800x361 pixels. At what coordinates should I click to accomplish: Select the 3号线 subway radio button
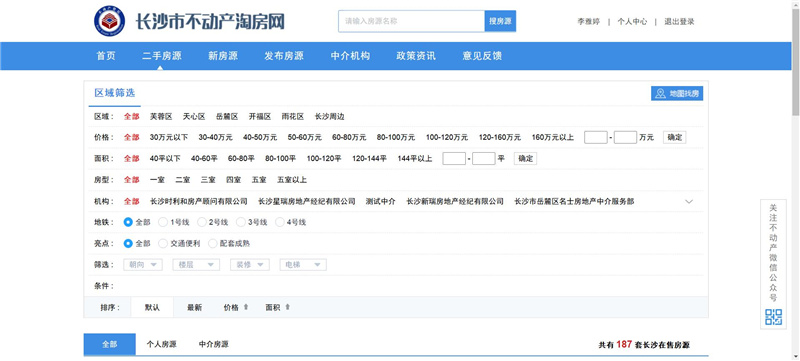tap(240, 222)
